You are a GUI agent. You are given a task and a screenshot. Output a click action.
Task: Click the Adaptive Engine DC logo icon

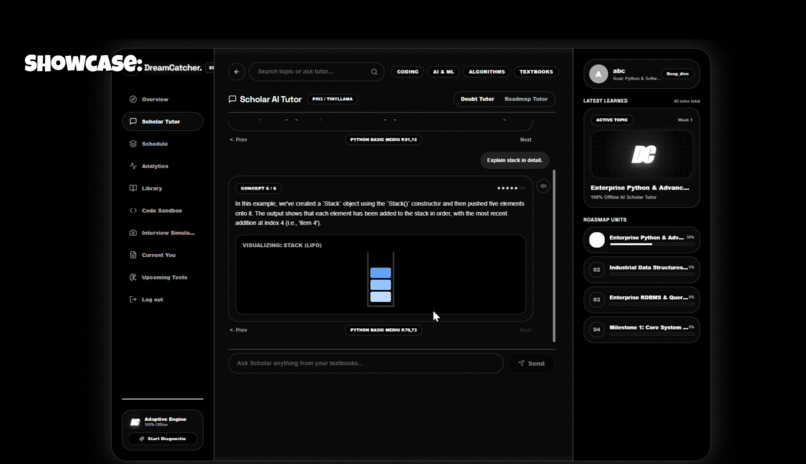pyautogui.click(x=135, y=422)
